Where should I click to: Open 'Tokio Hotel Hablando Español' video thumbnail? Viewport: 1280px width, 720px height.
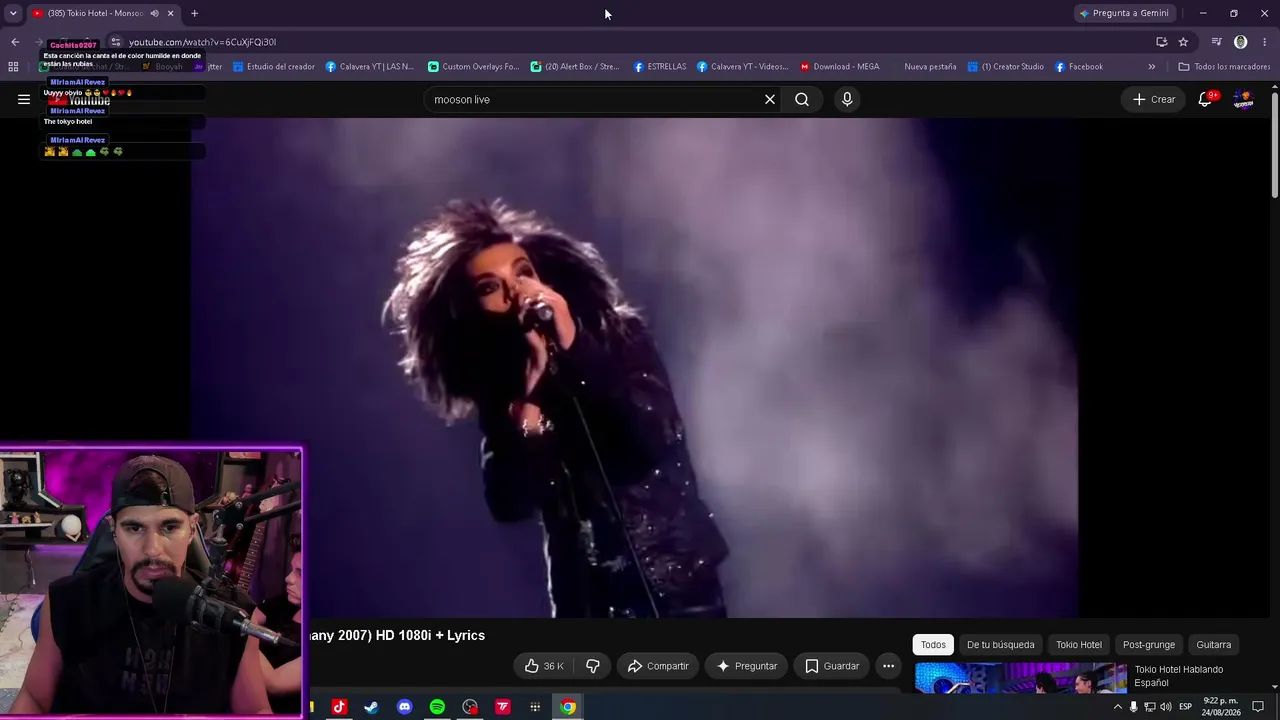coord(1020,678)
